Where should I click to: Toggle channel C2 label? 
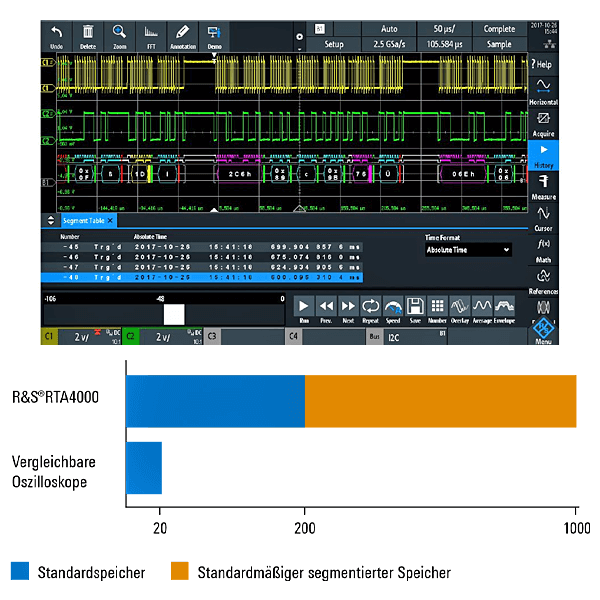(x=131, y=336)
